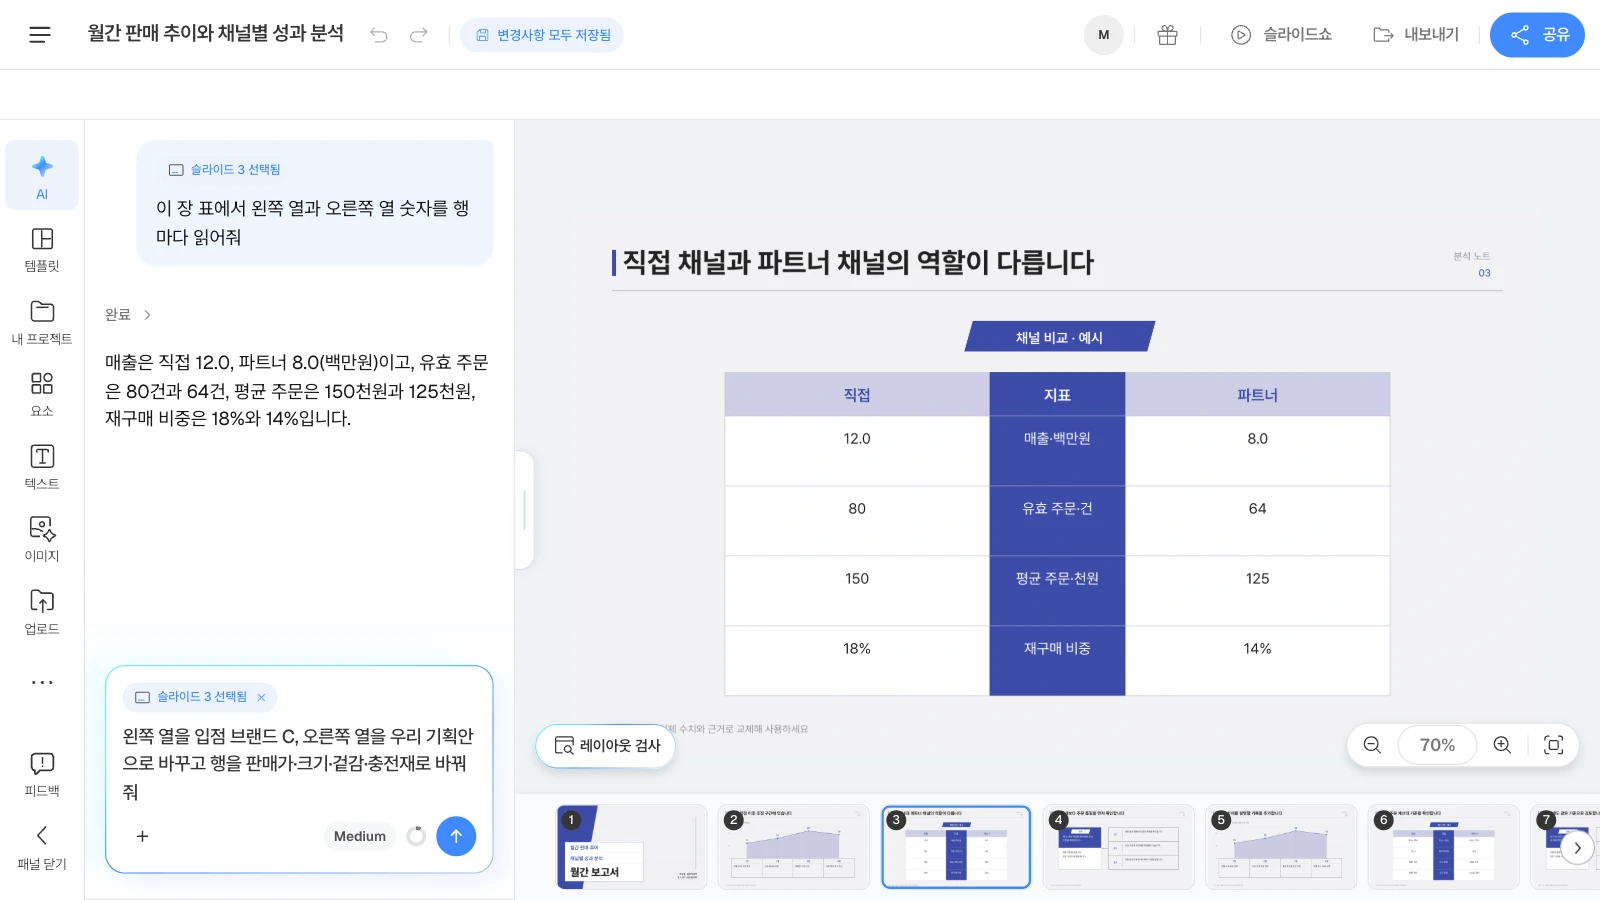Open the 이미지 image panel
This screenshot has width=1600, height=900.
pos(42,539)
